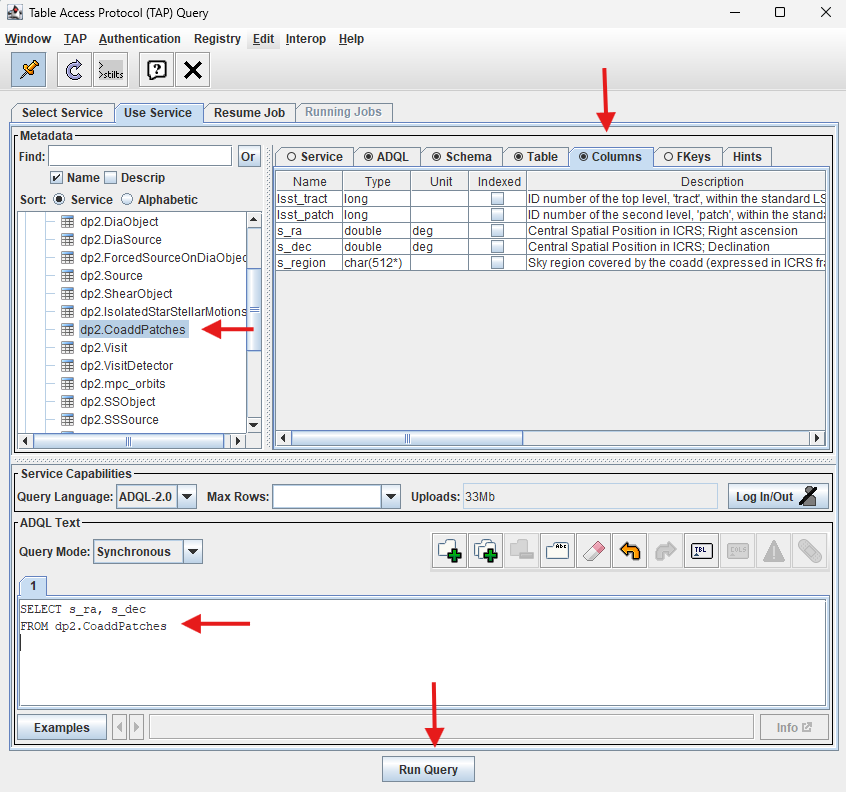Screen dimensions: 846x792
Task: Open the Interop menu
Action: [x=305, y=39]
